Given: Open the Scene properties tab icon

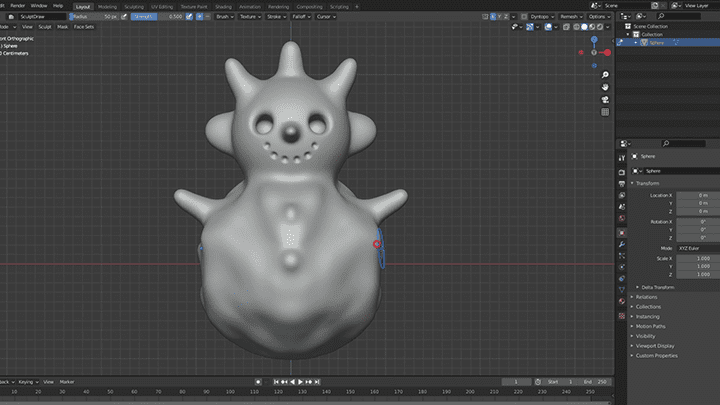Looking at the screenshot, I should (x=622, y=207).
